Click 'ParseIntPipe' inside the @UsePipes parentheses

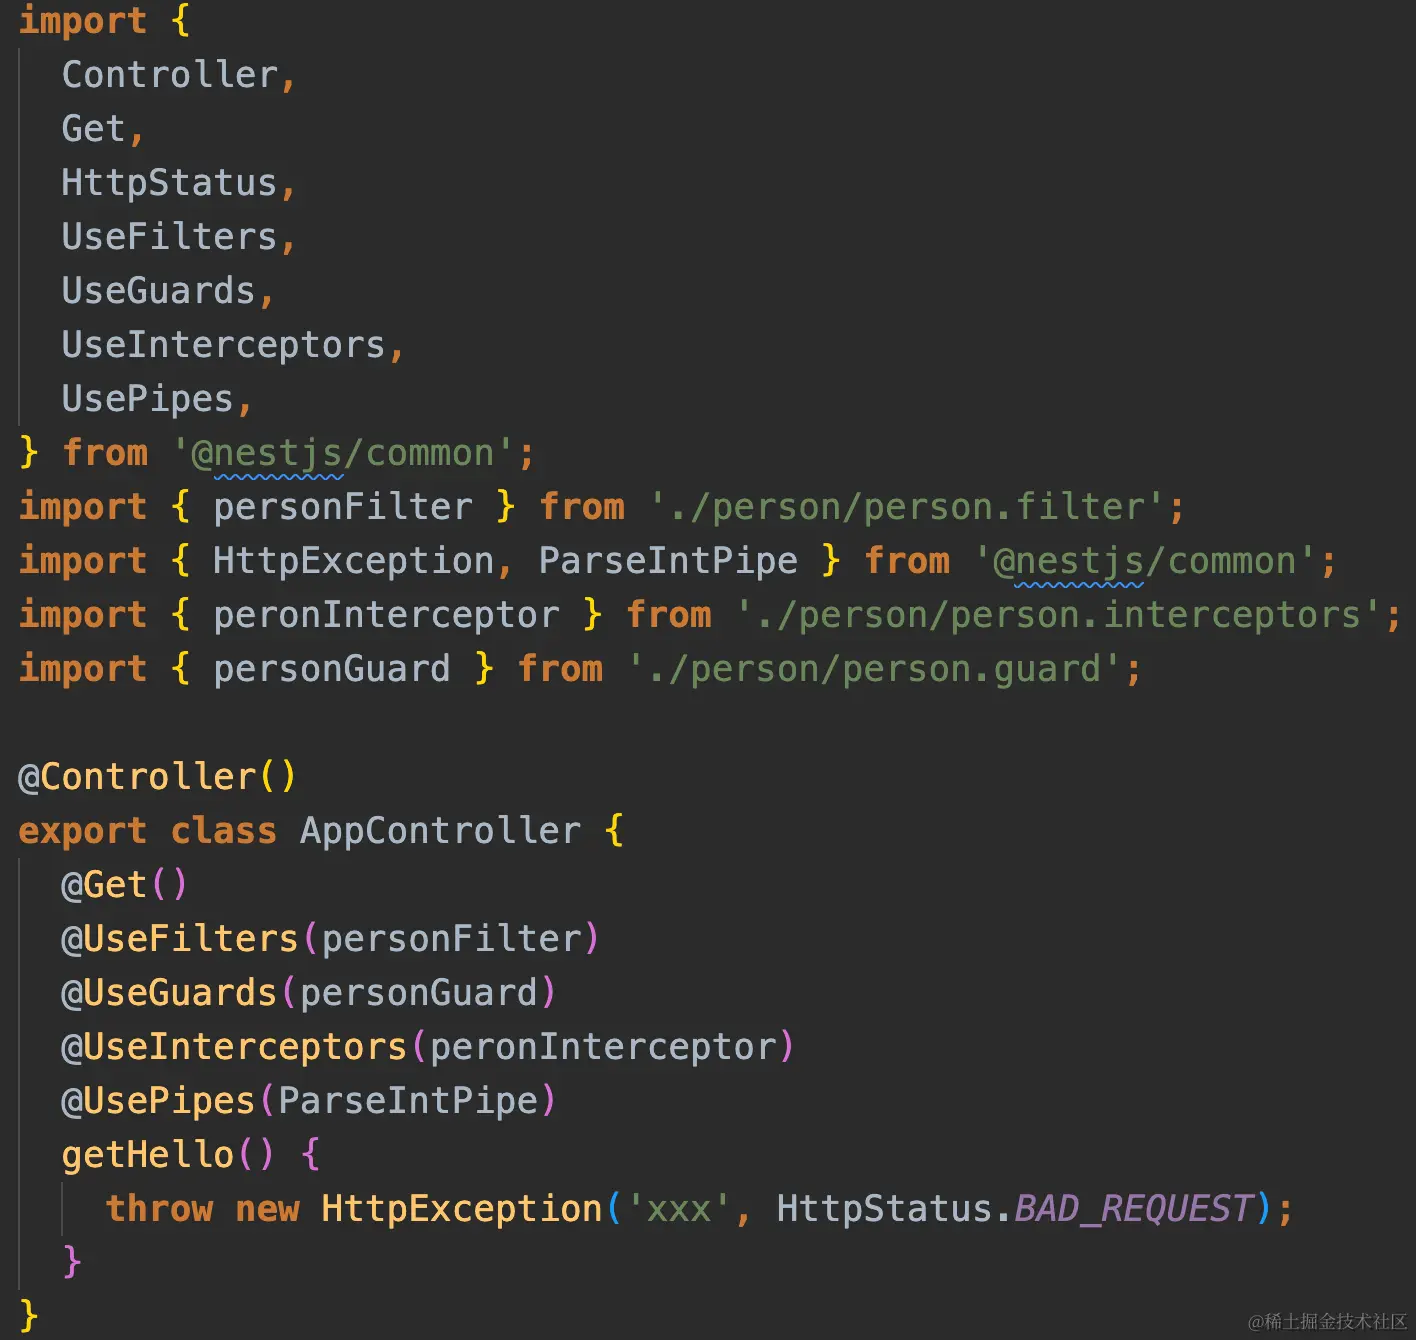pos(408,1101)
